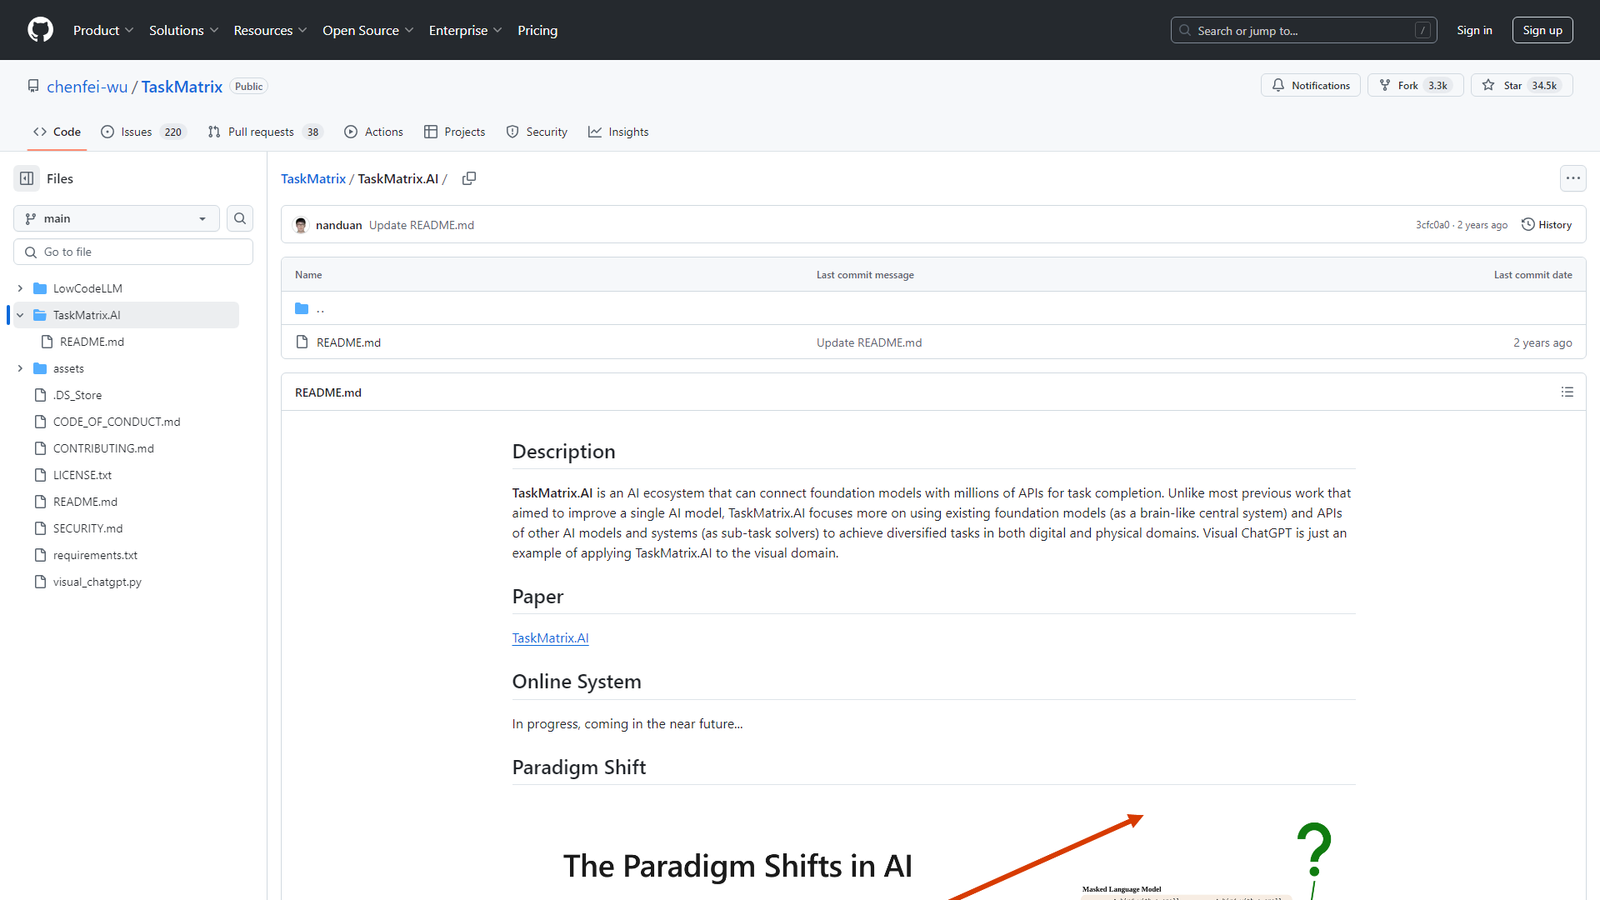The image size is (1600, 900).
Task: Switch to the Issues tab
Action: (x=142, y=132)
